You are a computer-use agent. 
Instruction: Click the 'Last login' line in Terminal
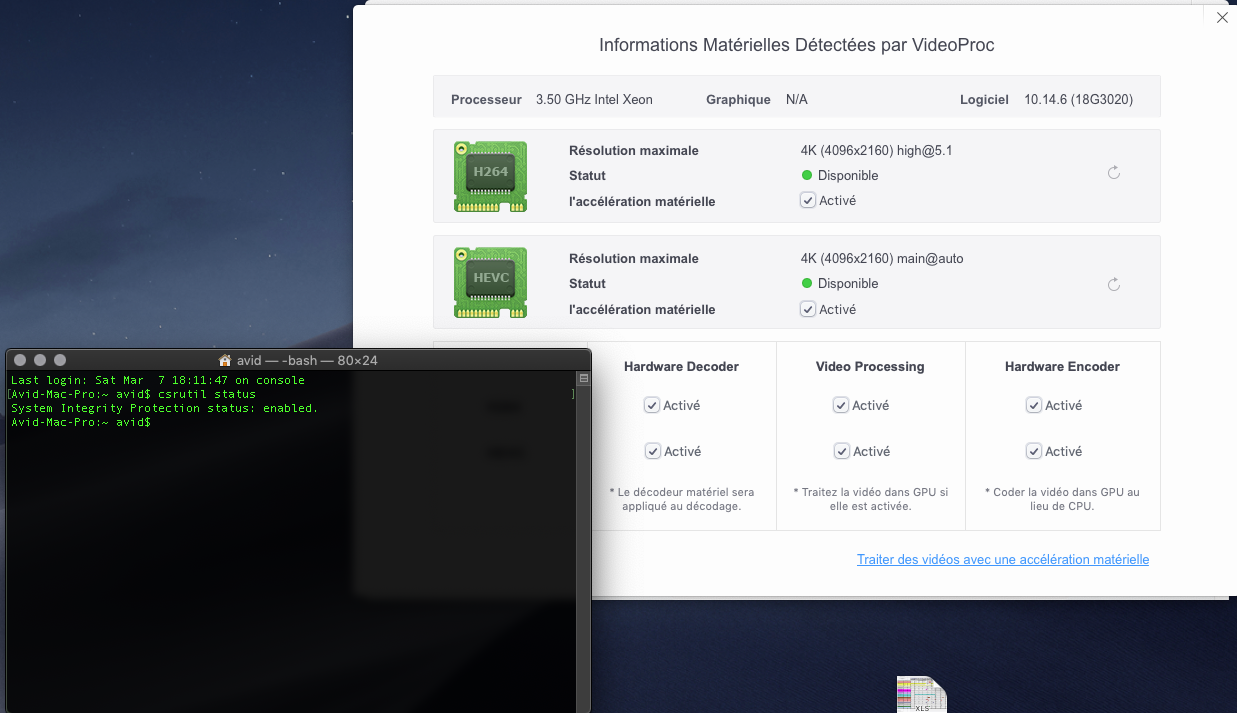[158, 380]
